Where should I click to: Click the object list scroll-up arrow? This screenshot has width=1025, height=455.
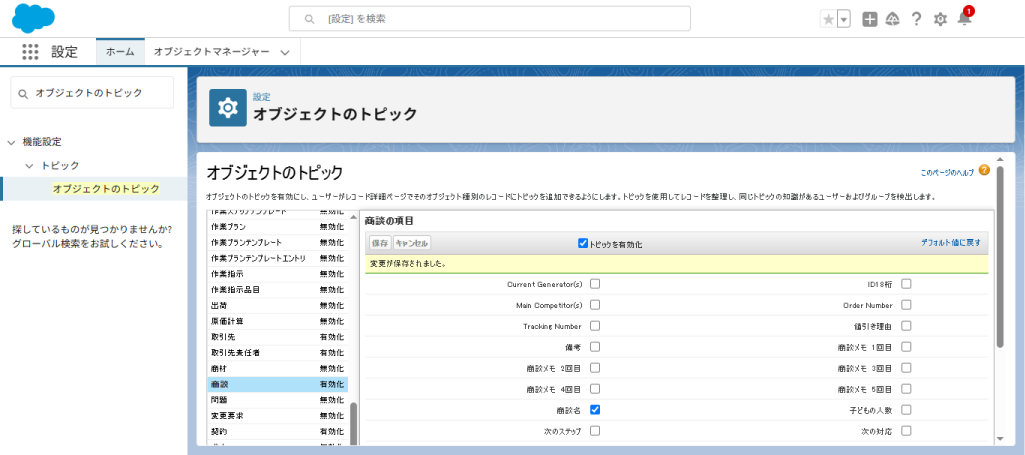[x=354, y=216]
